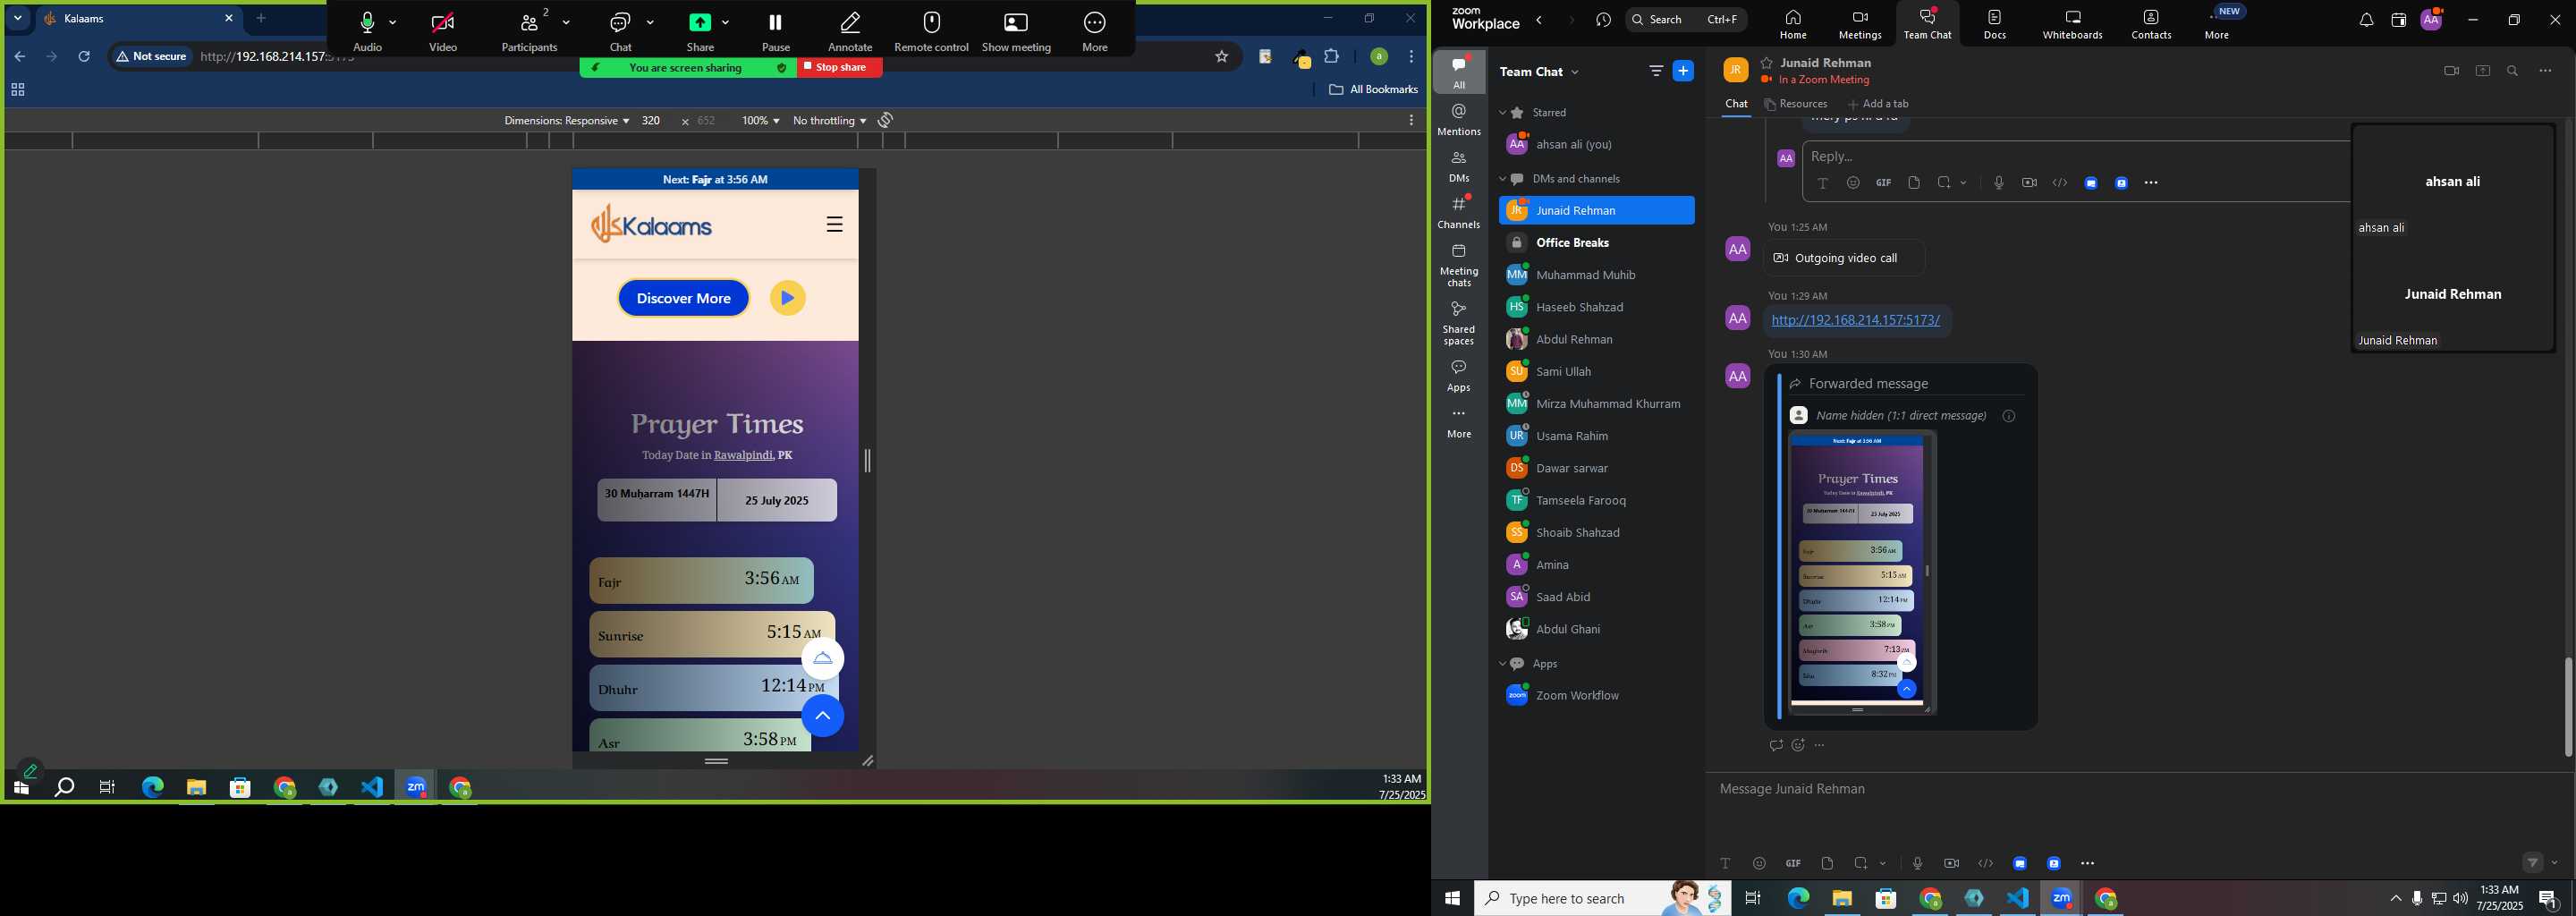Screen dimensions: 2576x916
Task: Click the blue new chat plus button
Action: pyautogui.click(x=1683, y=71)
